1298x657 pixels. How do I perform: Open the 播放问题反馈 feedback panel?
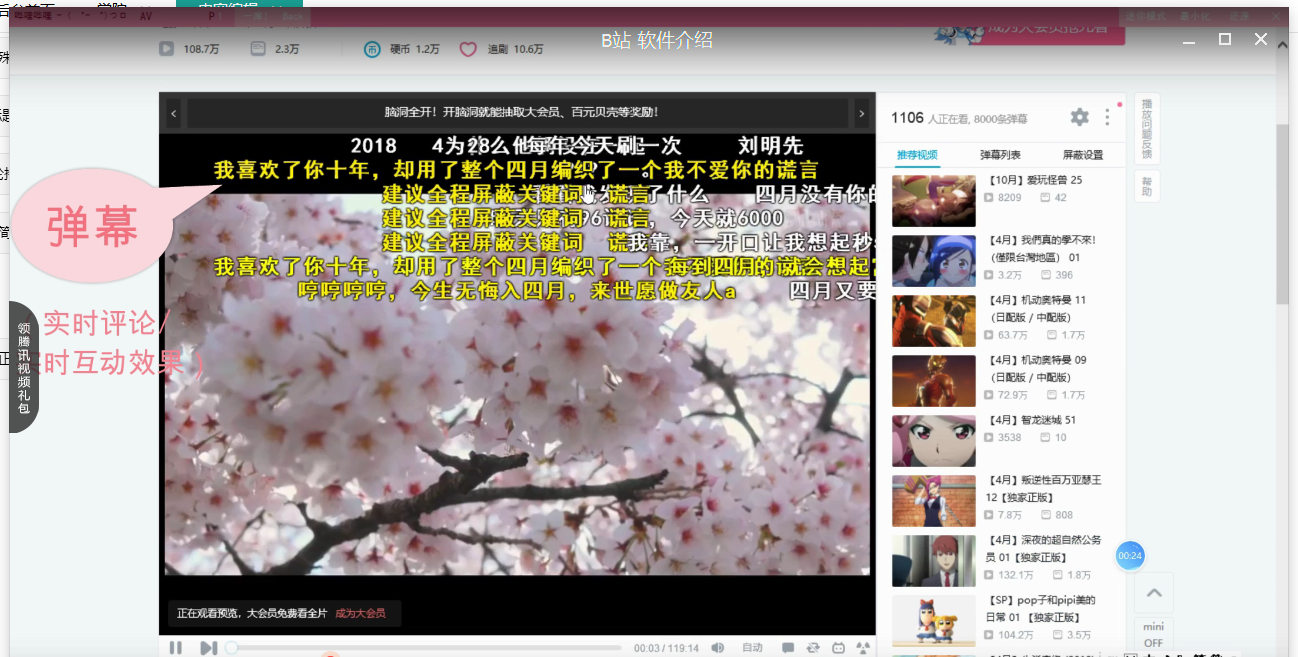tap(1146, 128)
